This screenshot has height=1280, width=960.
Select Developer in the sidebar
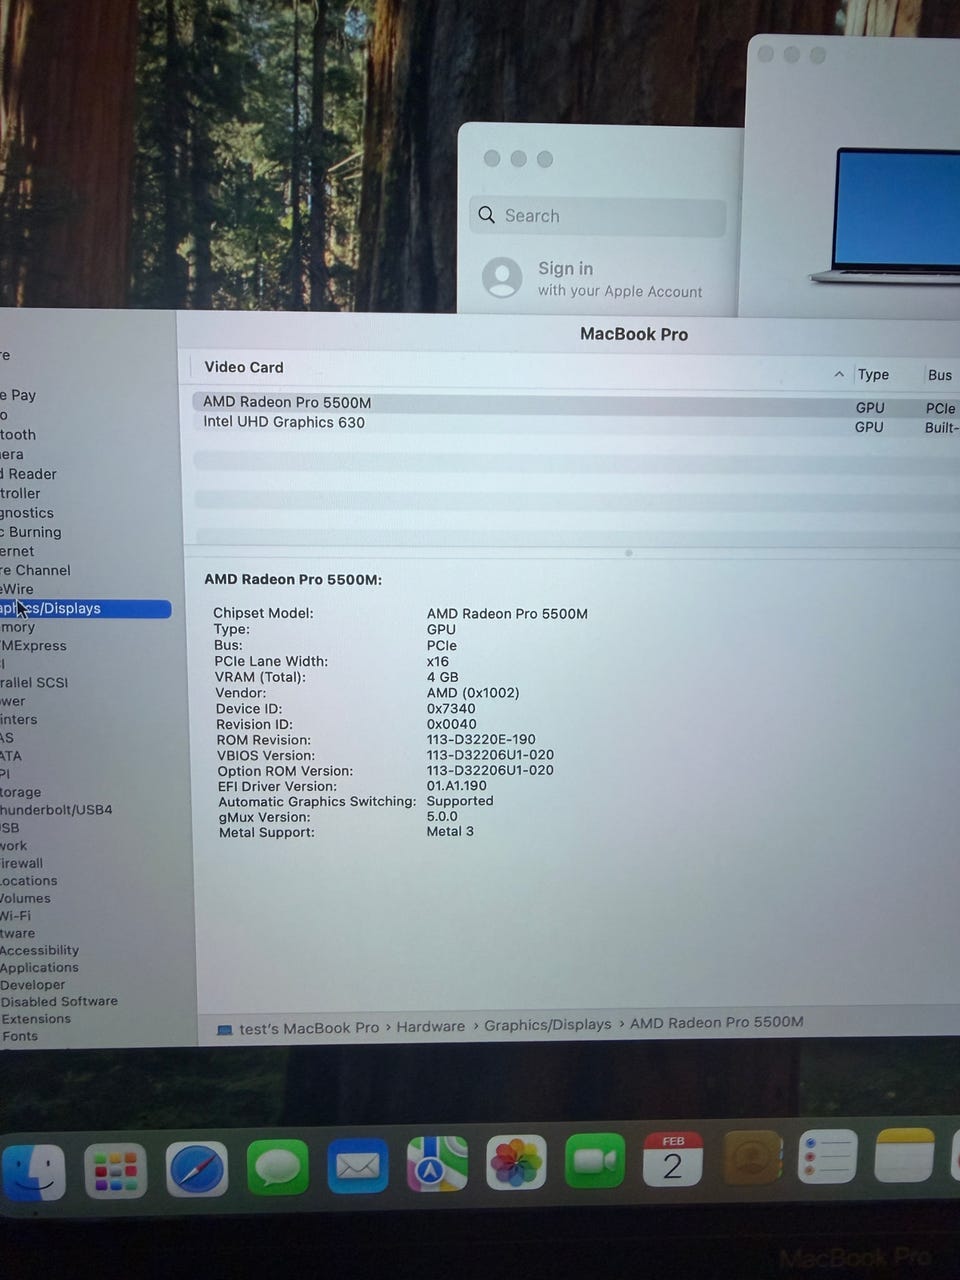coord(33,985)
